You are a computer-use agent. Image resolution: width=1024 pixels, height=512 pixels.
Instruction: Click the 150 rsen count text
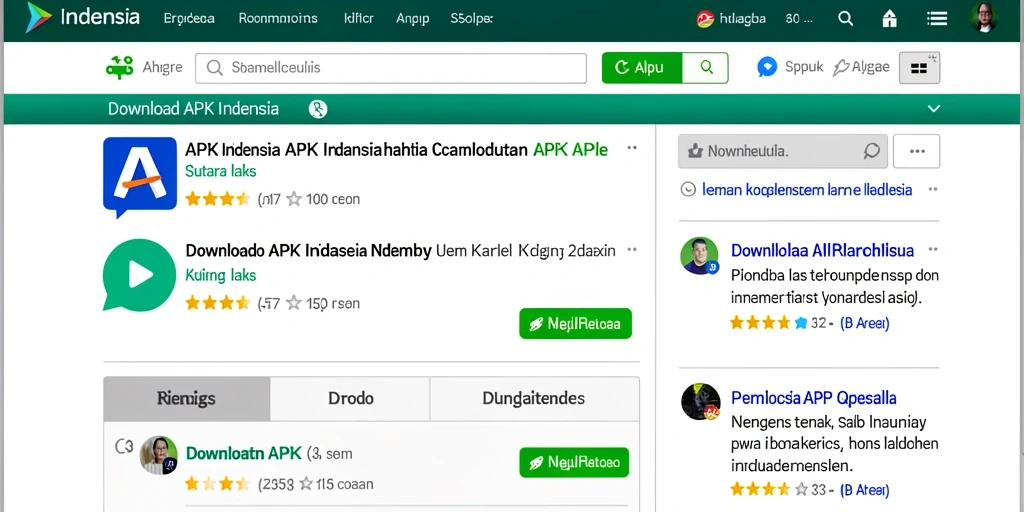pos(332,303)
